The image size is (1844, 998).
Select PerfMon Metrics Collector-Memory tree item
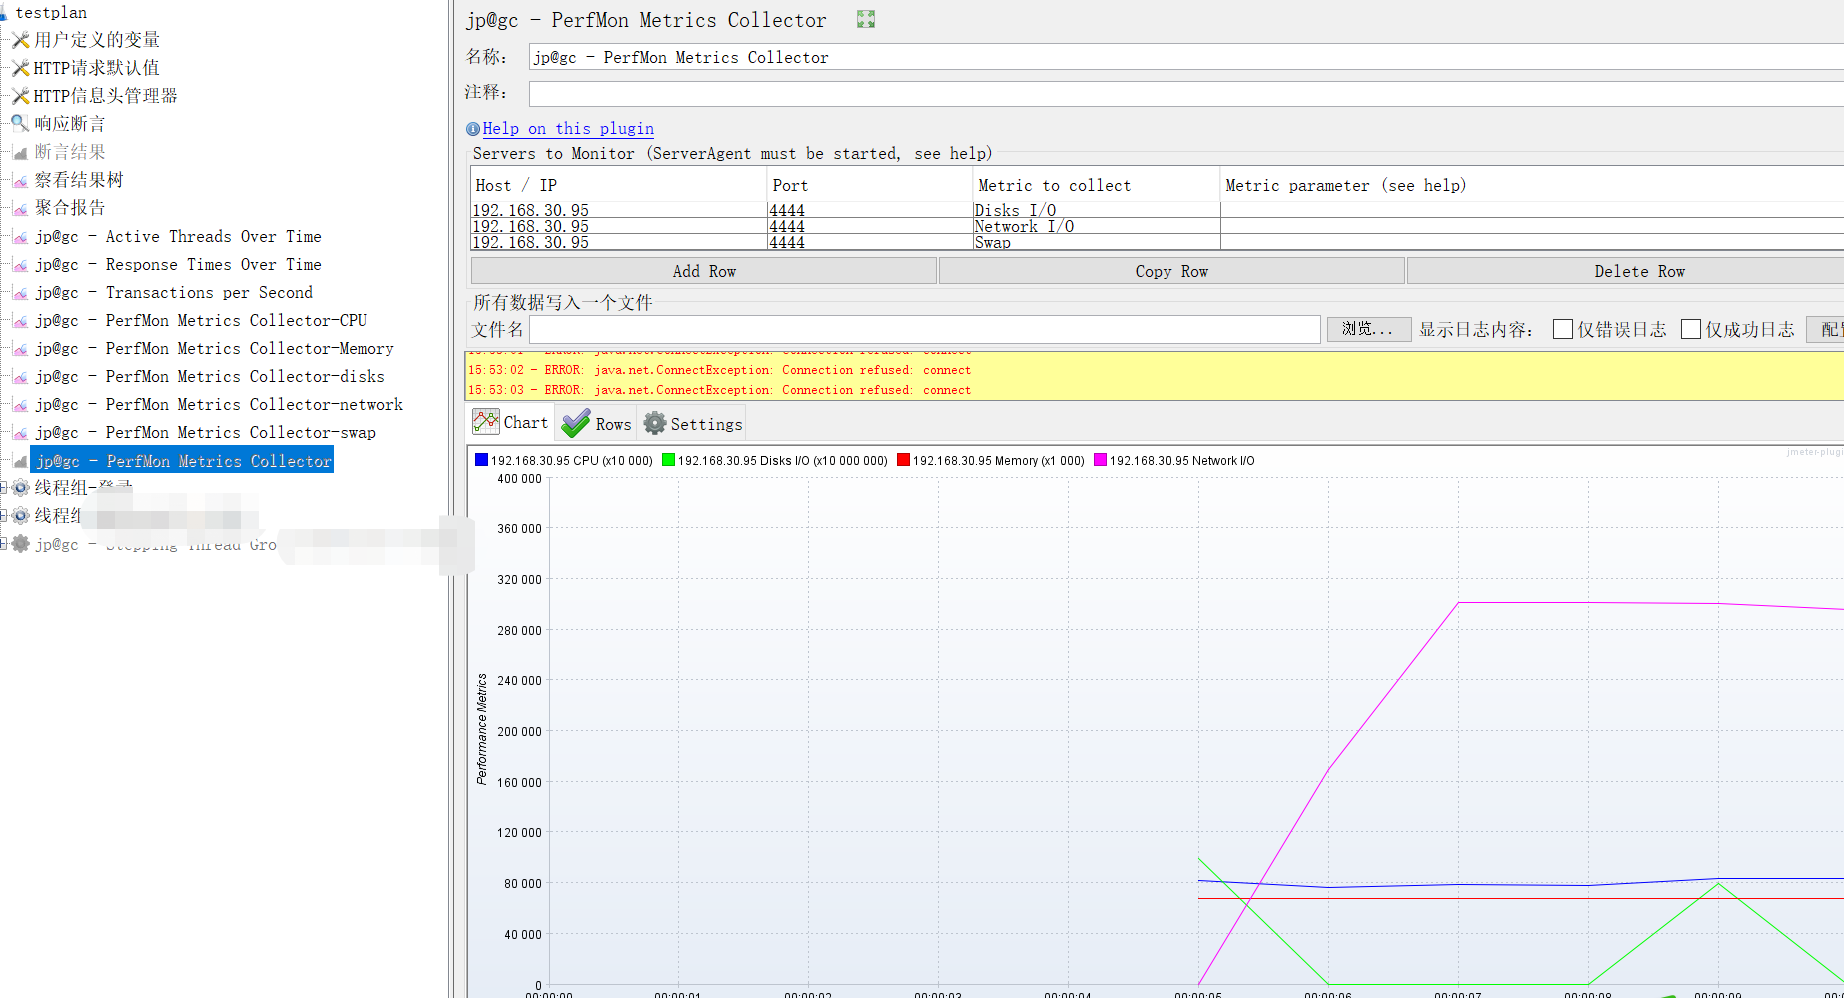[214, 349]
